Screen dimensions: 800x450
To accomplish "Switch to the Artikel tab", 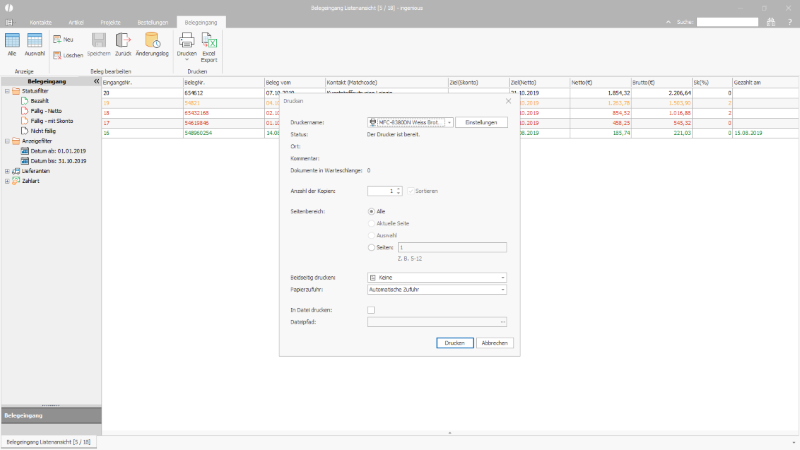I will pyautogui.click(x=76, y=22).
